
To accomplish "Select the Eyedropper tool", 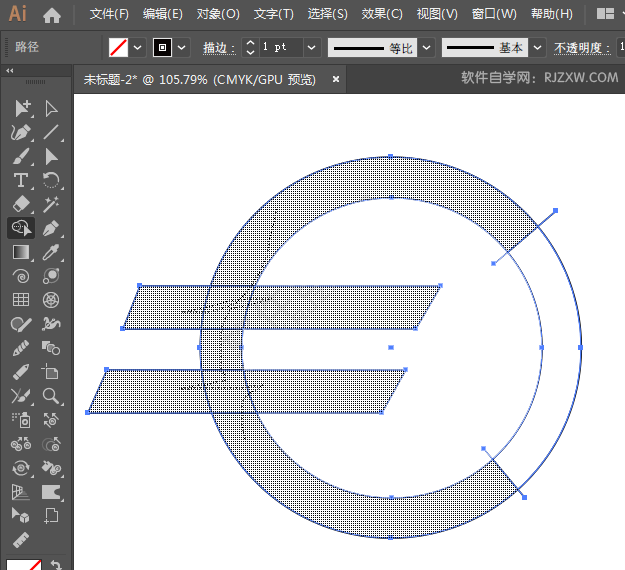I will [x=51, y=252].
